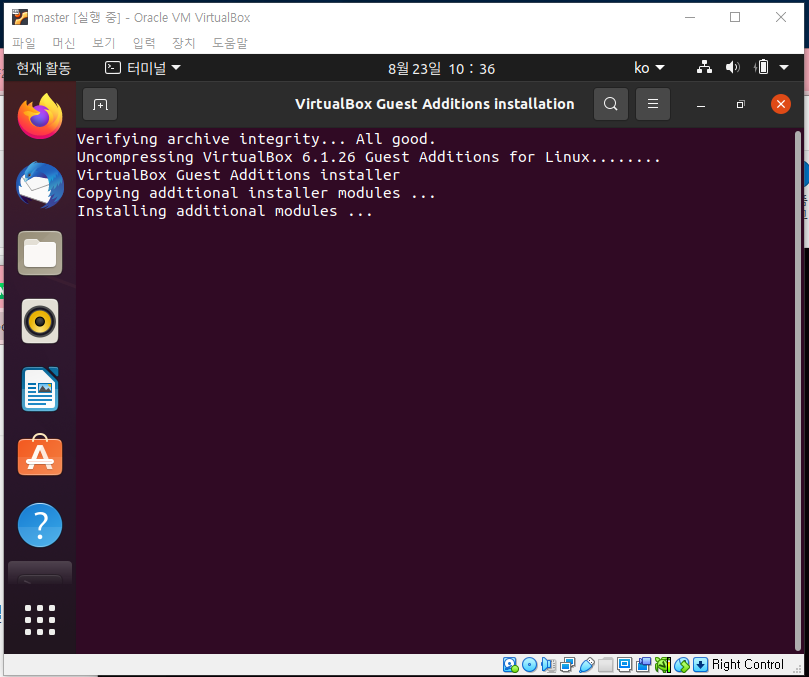809x677 pixels.
Task: Click the Right Control host key label
Action: pyautogui.click(x=748, y=665)
